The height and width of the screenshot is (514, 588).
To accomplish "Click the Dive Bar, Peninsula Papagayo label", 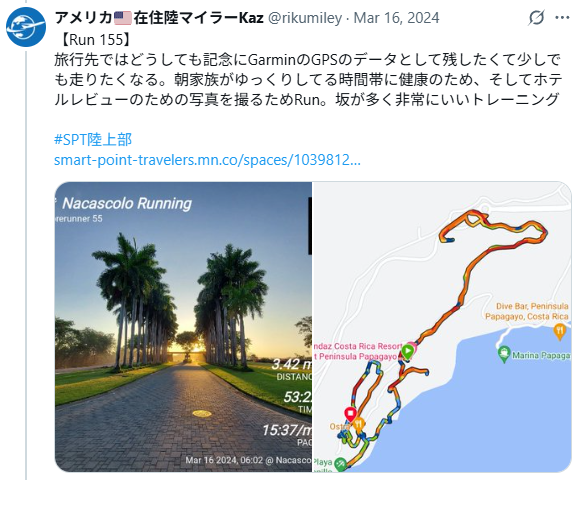I will [x=527, y=311].
